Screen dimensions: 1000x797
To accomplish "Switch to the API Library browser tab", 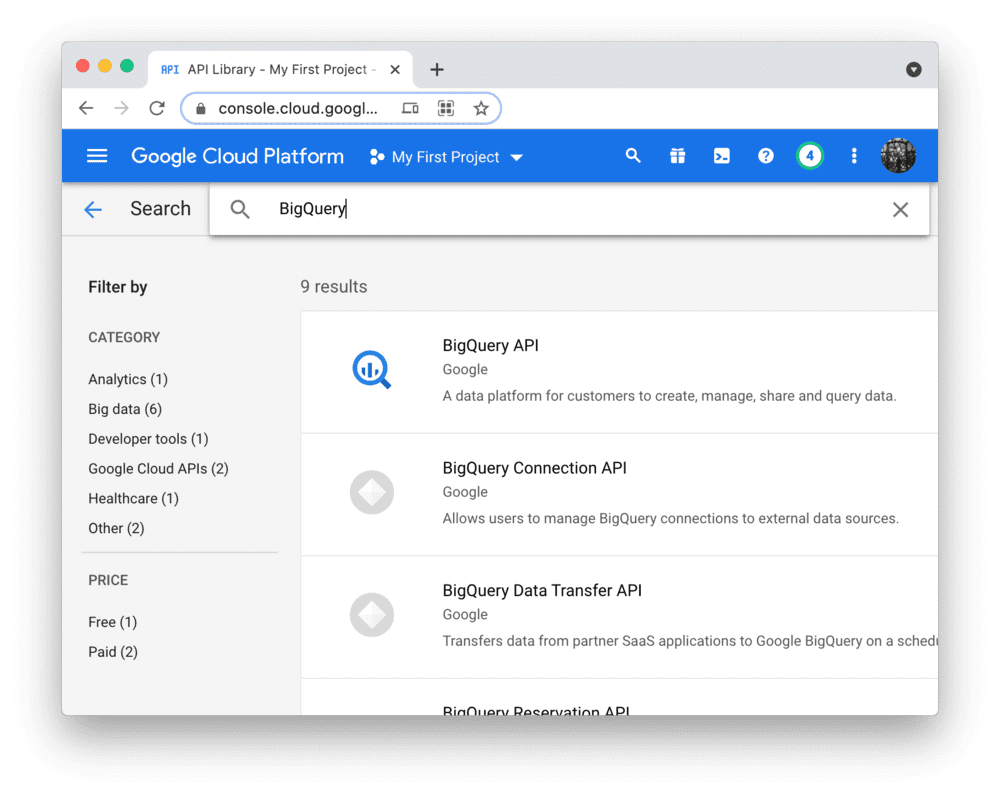I will click(x=270, y=69).
